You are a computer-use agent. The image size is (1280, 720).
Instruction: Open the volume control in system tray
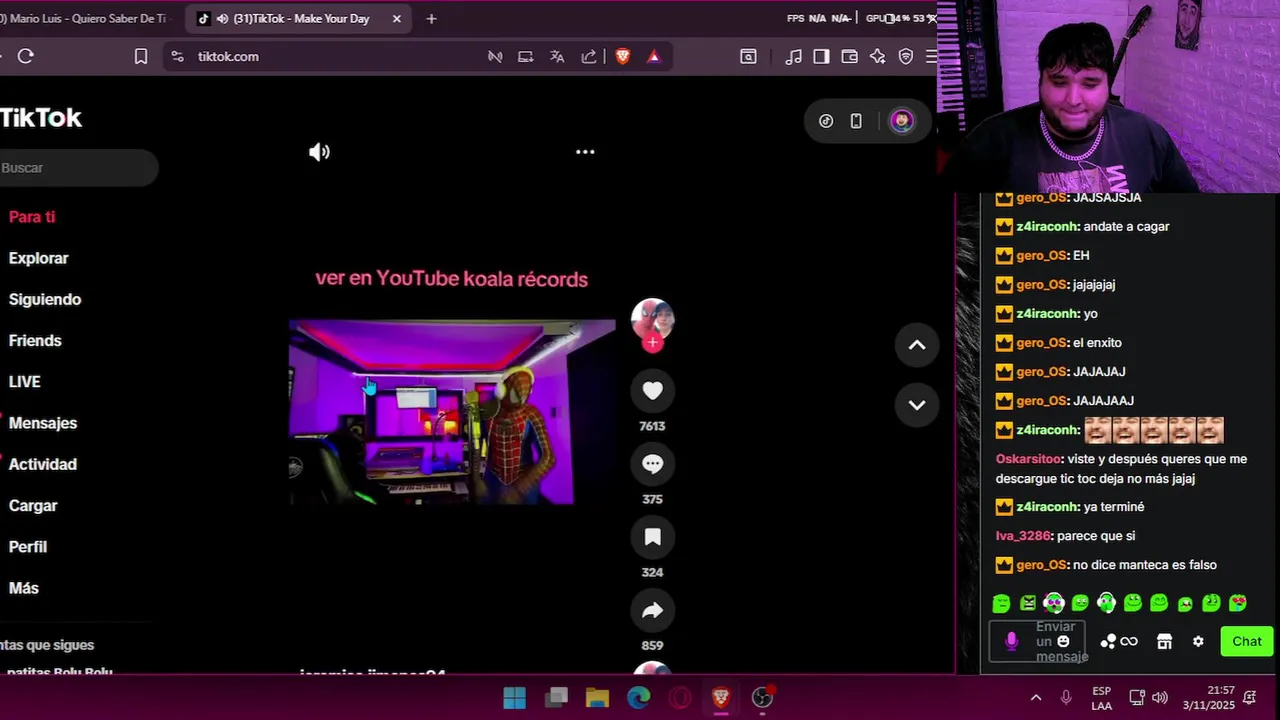1160,698
